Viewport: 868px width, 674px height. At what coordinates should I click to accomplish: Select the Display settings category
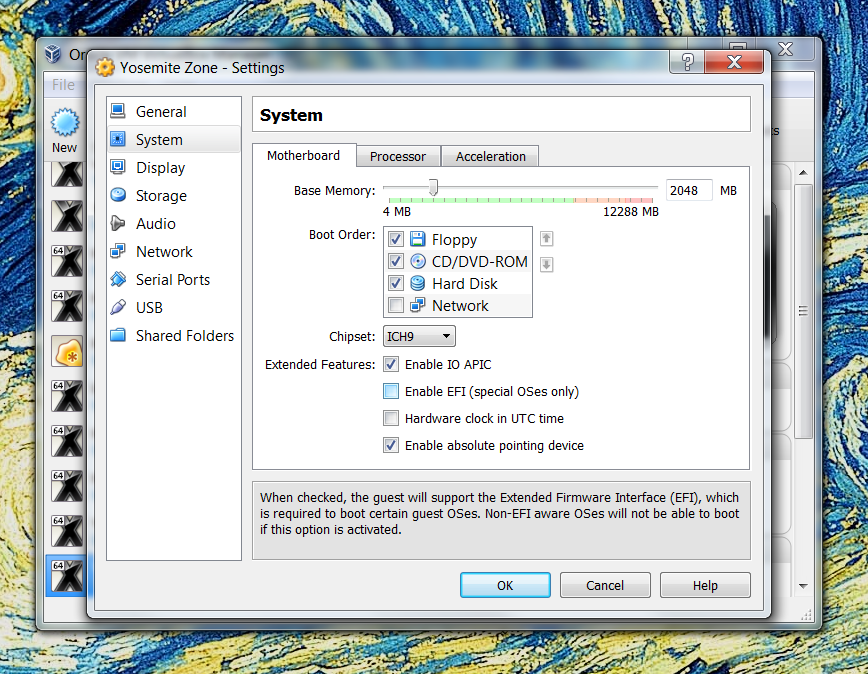pos(173,167)
